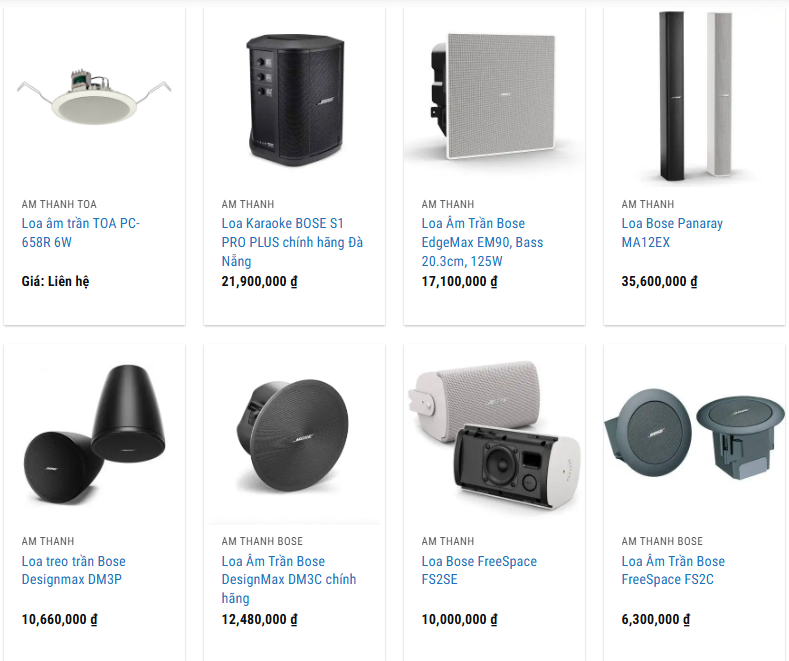
Task: Click the 35,600,000 đ price
Action: [659, 281]
